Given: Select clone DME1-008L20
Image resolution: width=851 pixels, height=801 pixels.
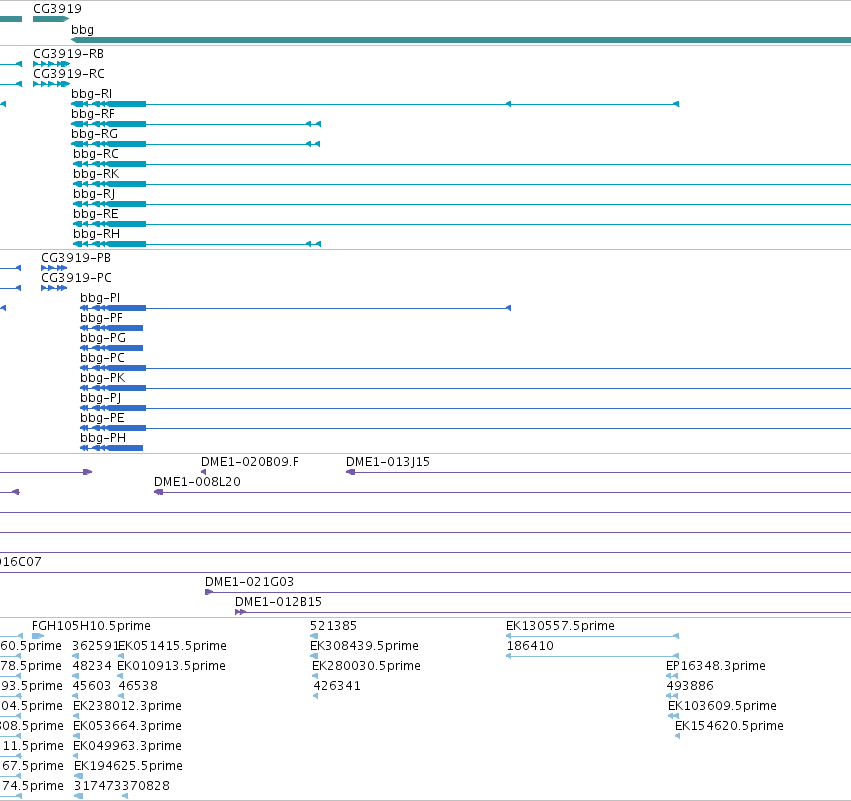Looking at the screenshot, I should pyautogui.click(x=198, y=482).
